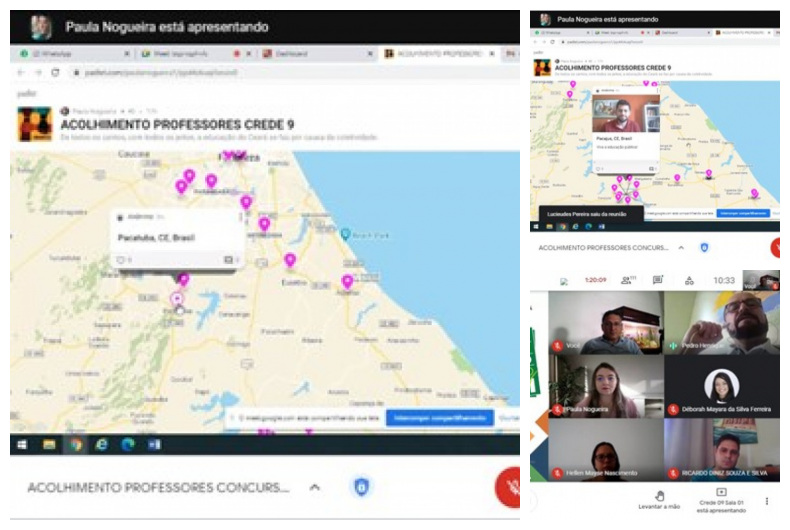The height and width of the screenshot is (530, 790).
Task: Click the padlet URL address bar in left browser
Action: pos(200,72)
